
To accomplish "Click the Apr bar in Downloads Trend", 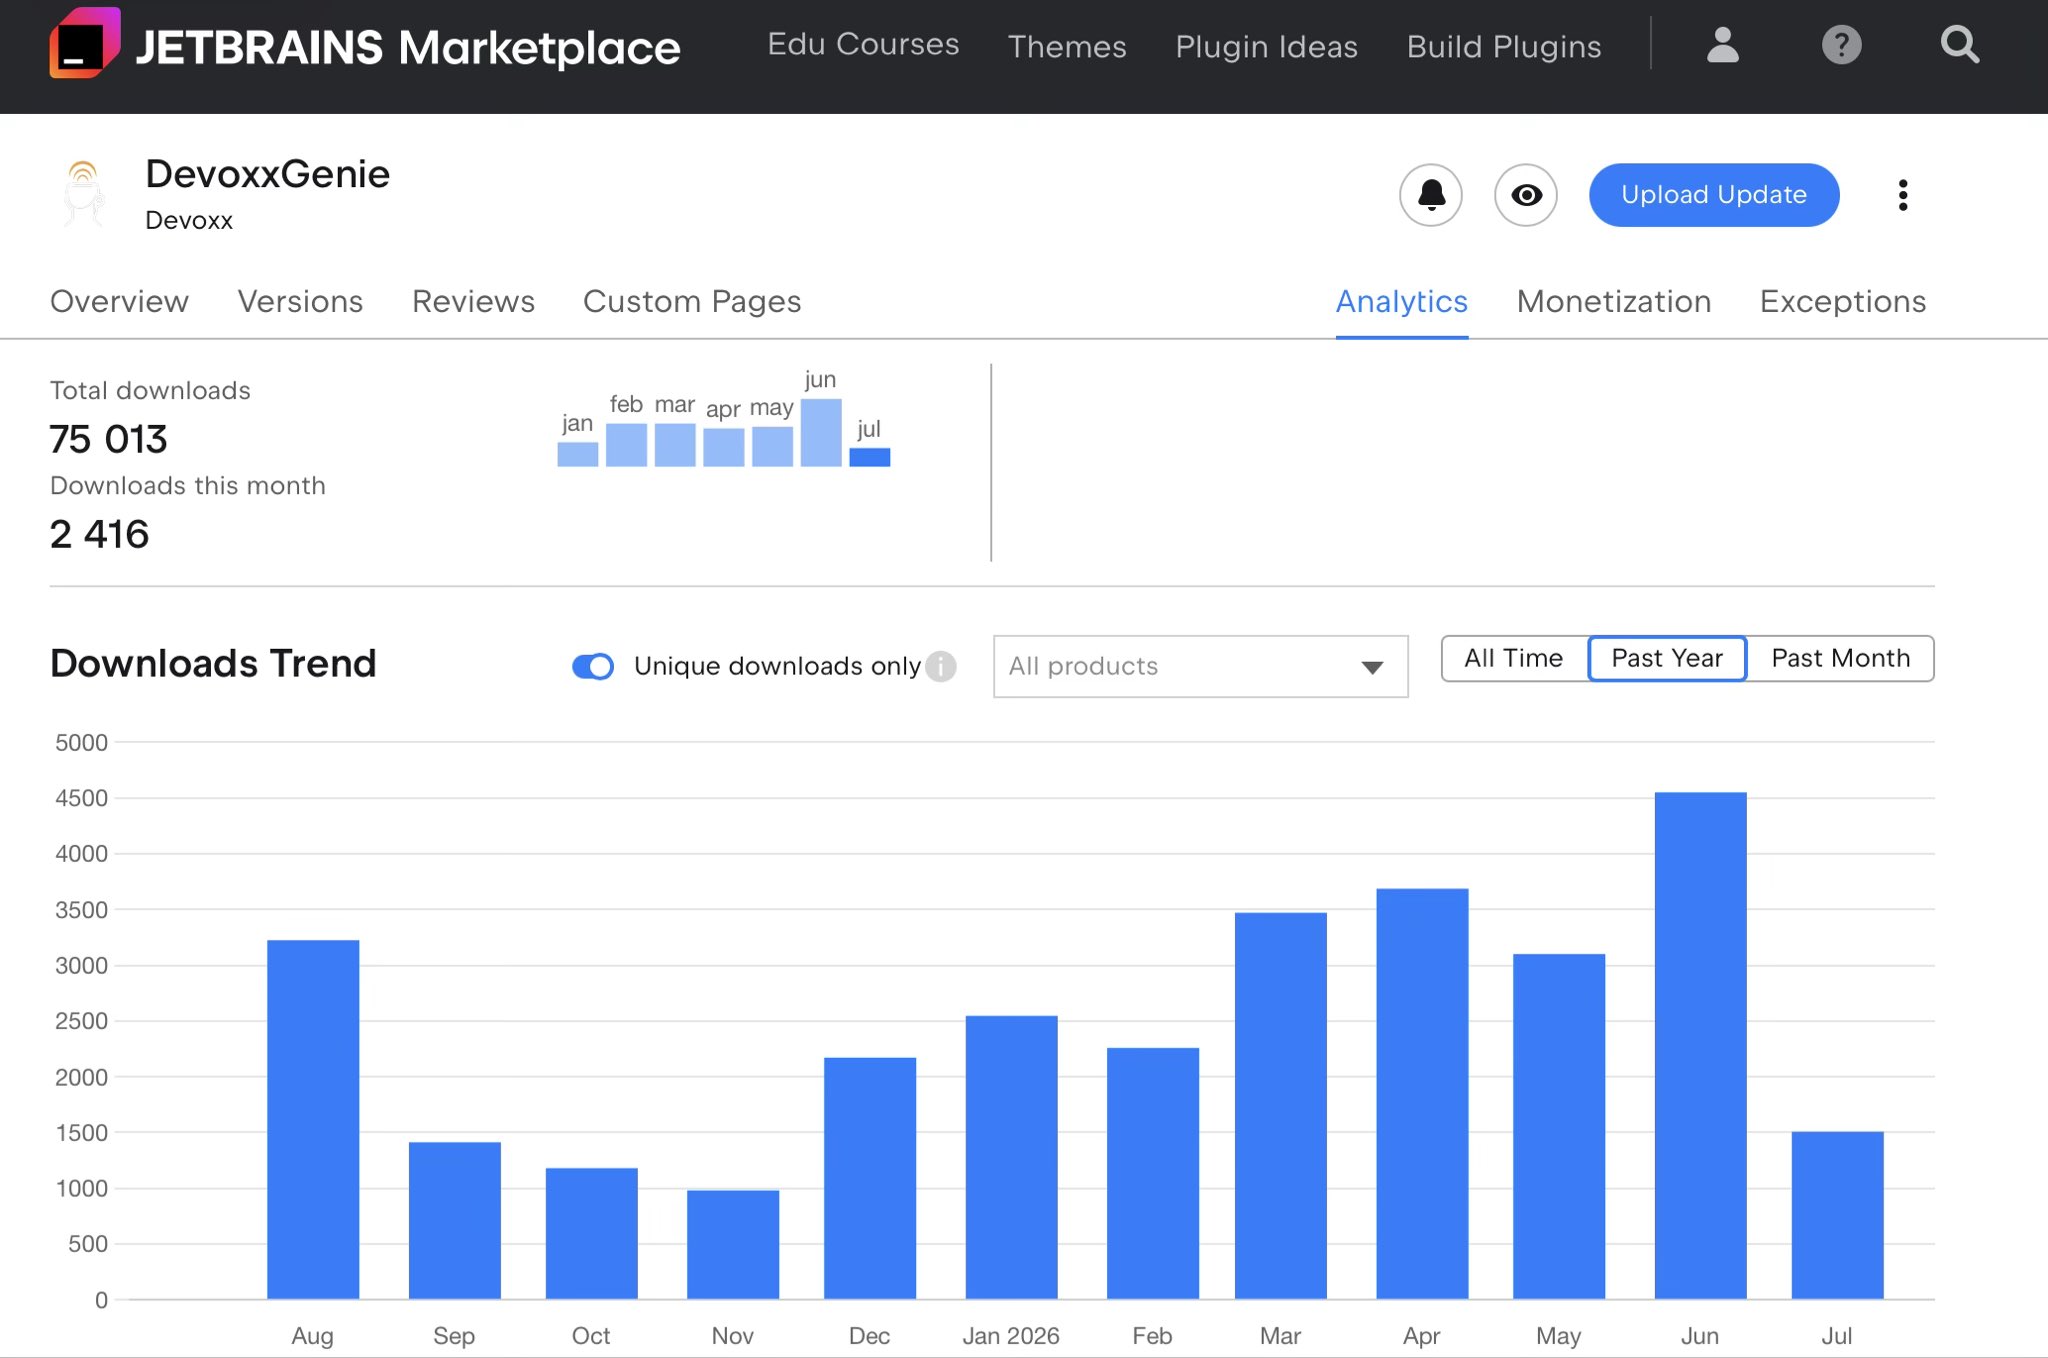I will (x=1422, y=1093).
